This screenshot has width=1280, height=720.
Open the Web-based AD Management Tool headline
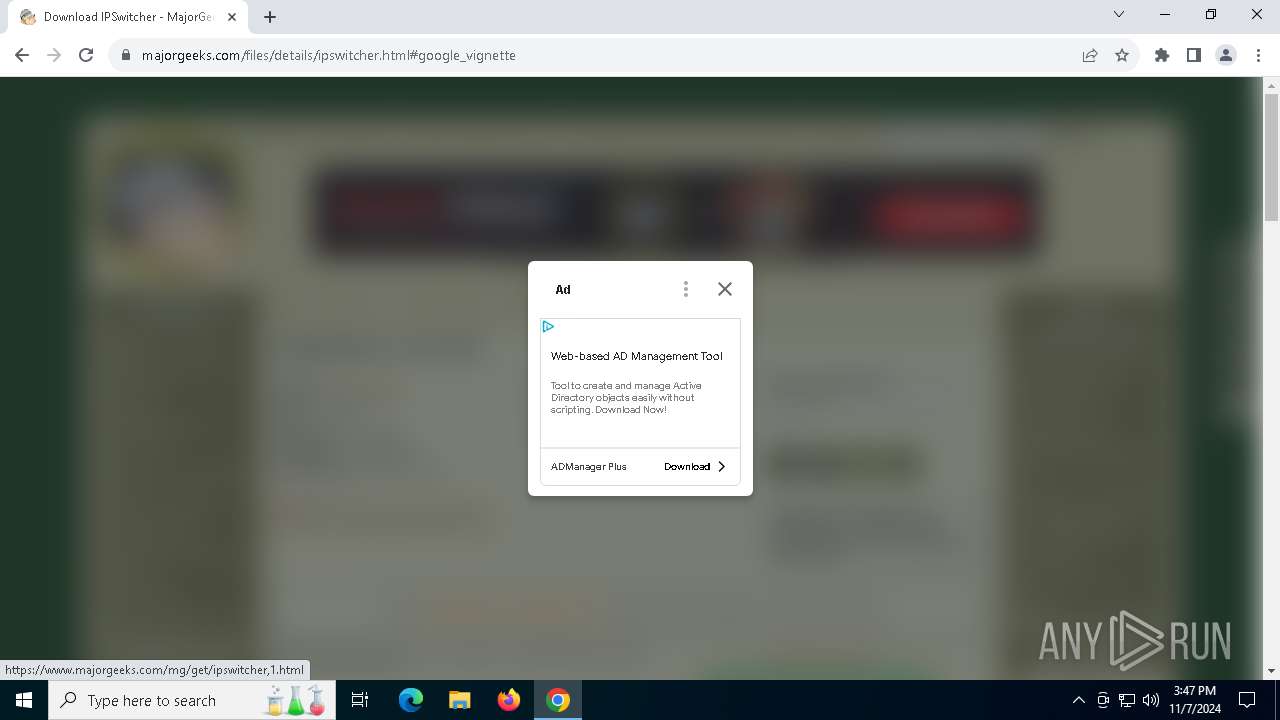pyautogui.click(x=637, y=356)
